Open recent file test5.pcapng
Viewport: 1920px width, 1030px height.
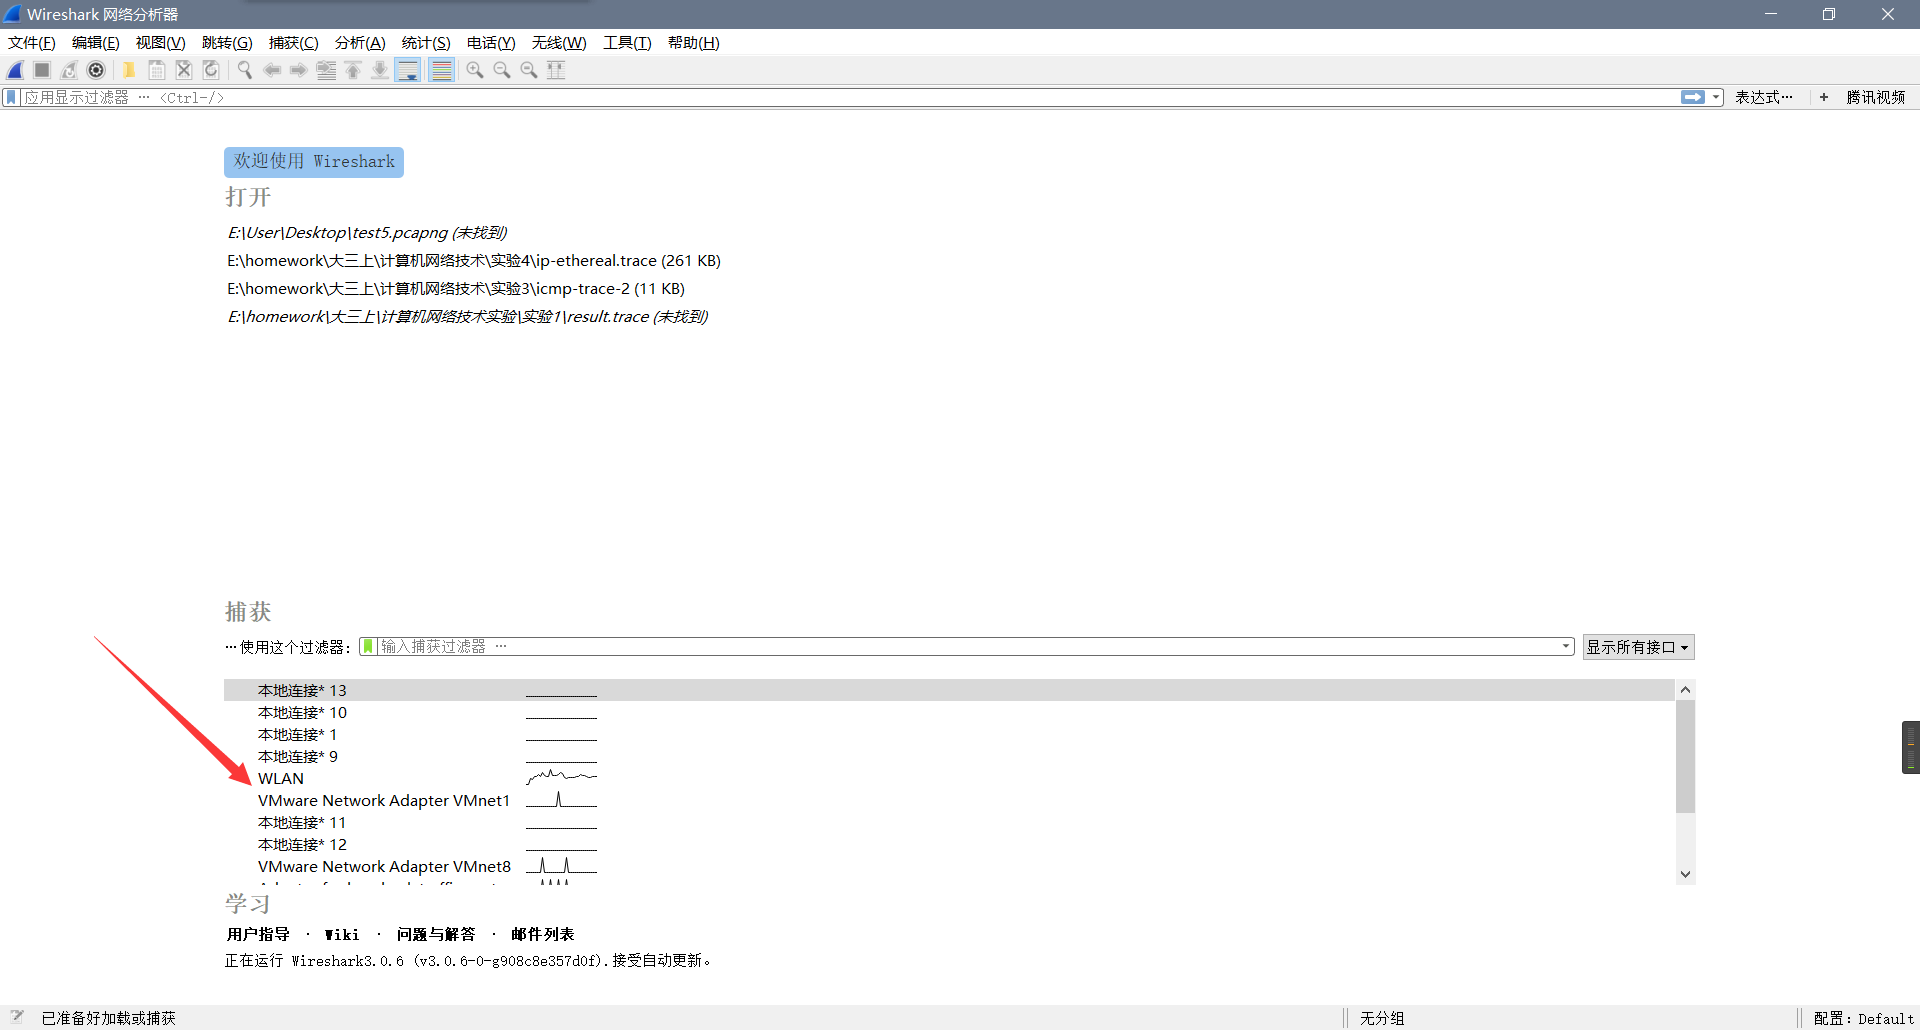click(x=367, y=232)
